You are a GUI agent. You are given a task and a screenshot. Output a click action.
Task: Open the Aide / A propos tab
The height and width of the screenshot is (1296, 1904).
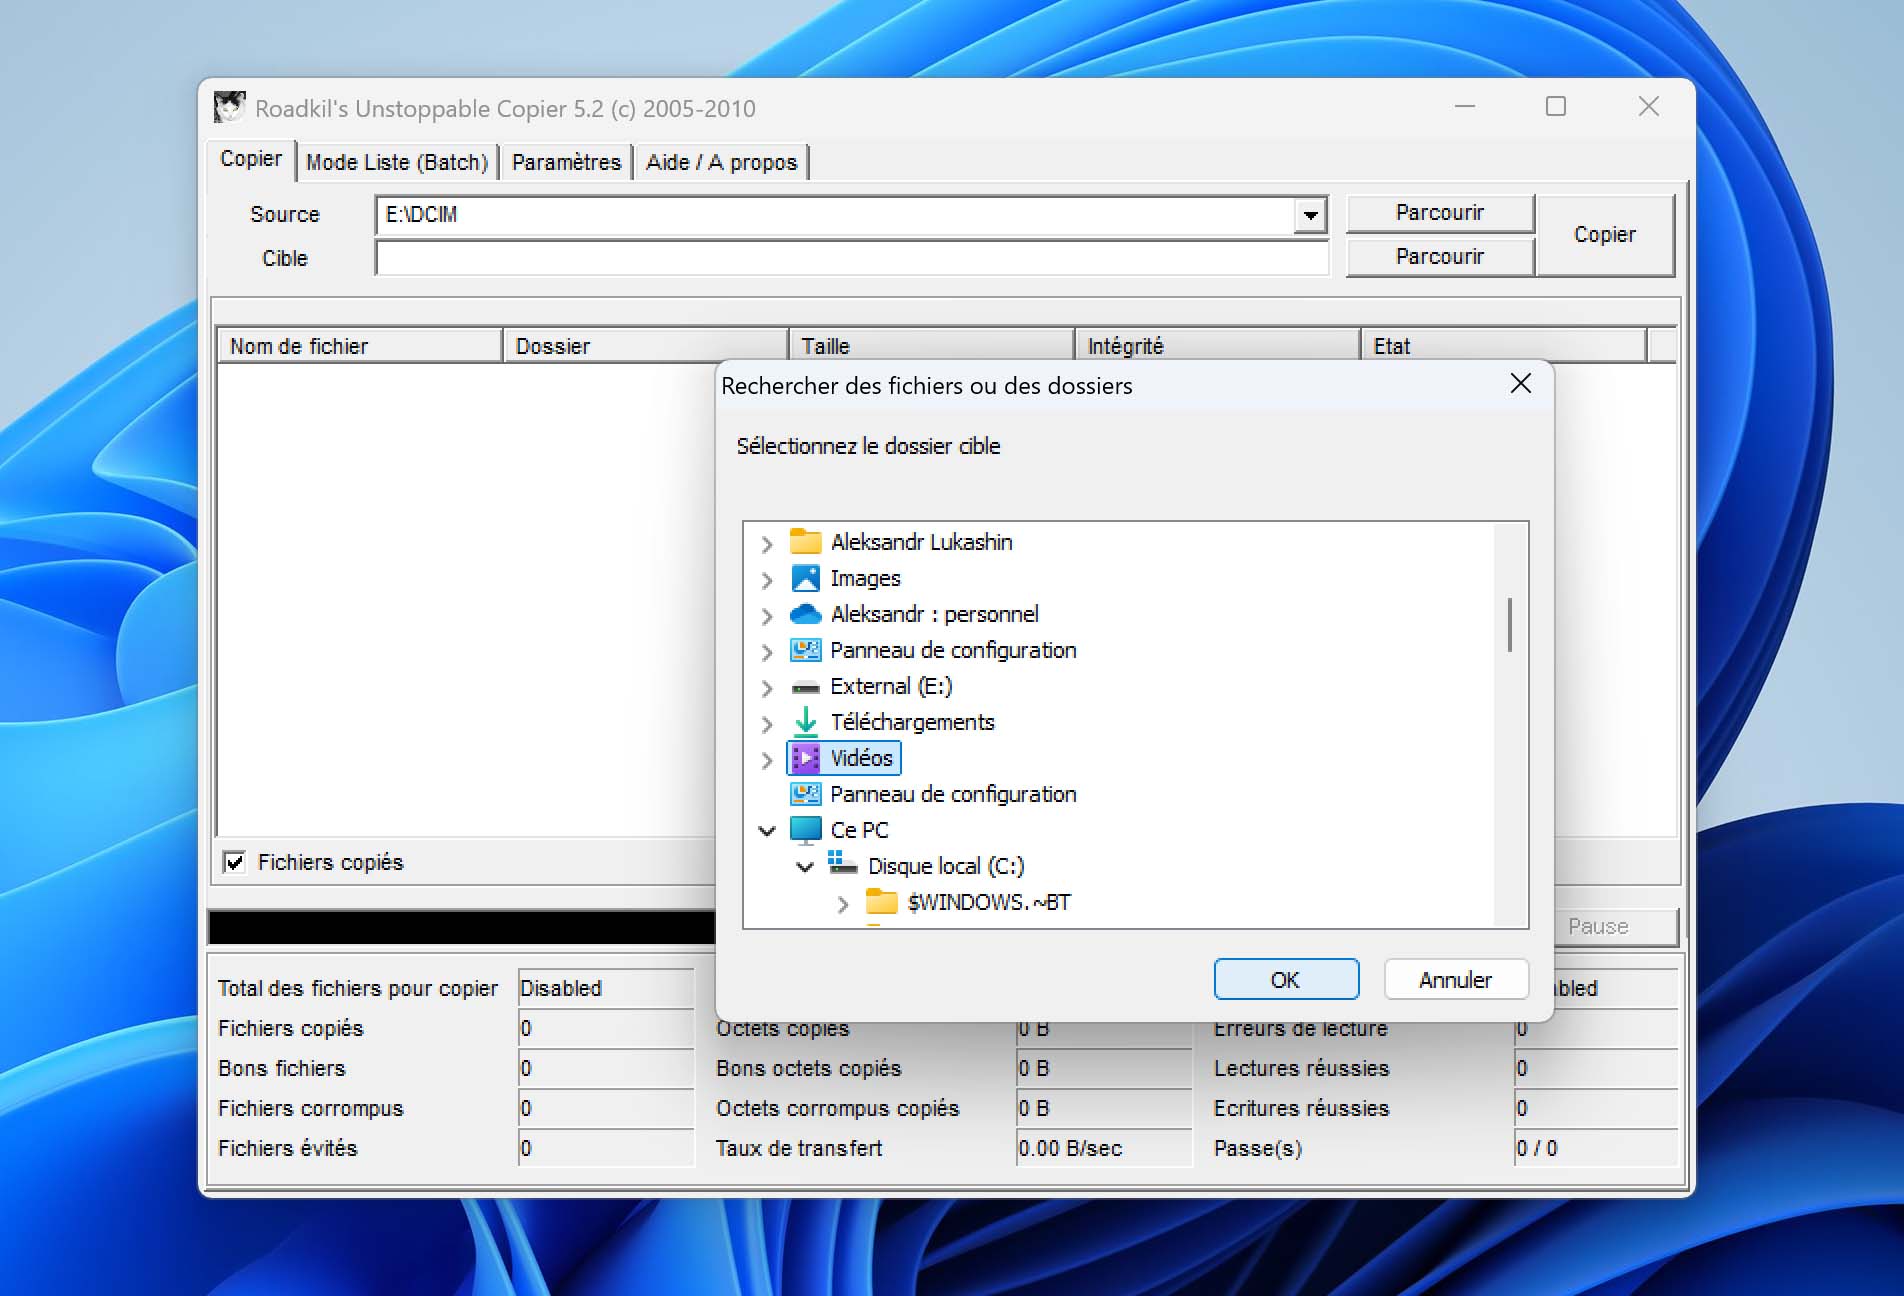click(x=721, y=162)
